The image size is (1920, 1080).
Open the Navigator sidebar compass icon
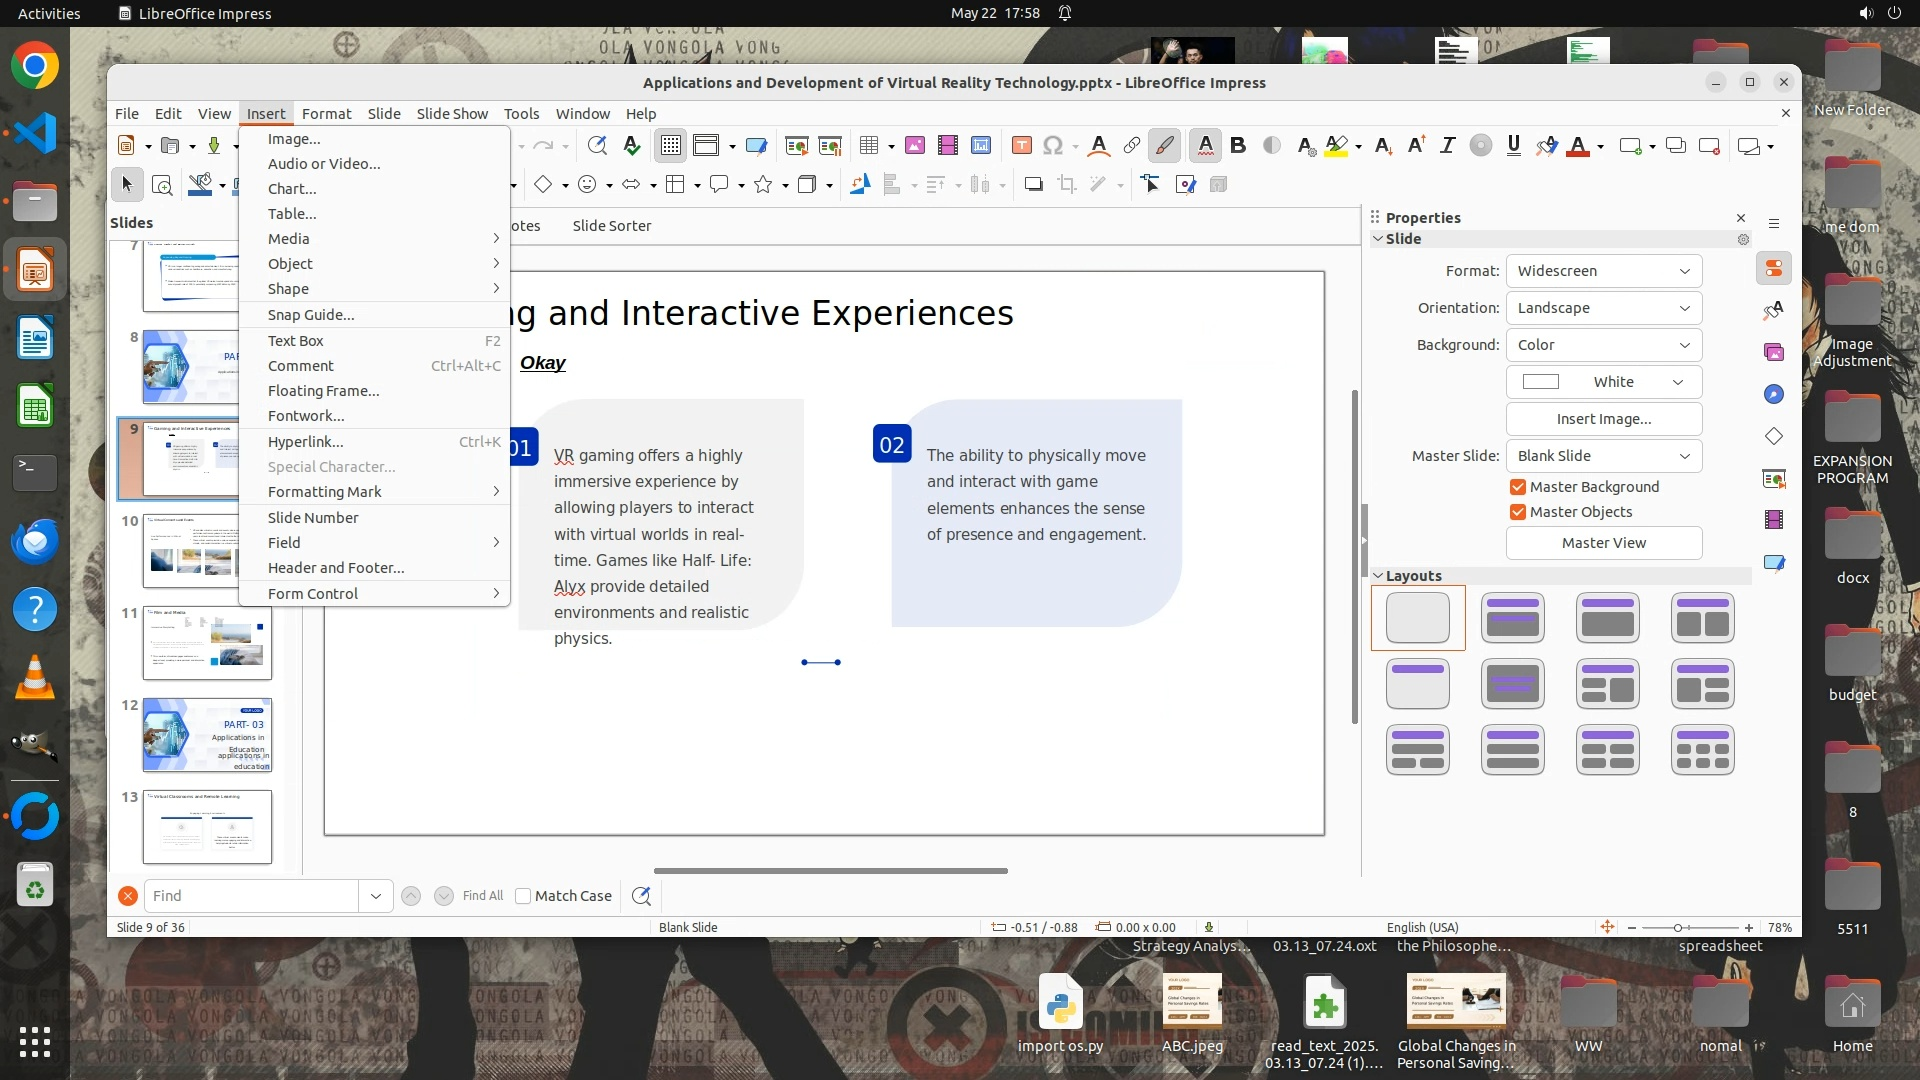1774,394
